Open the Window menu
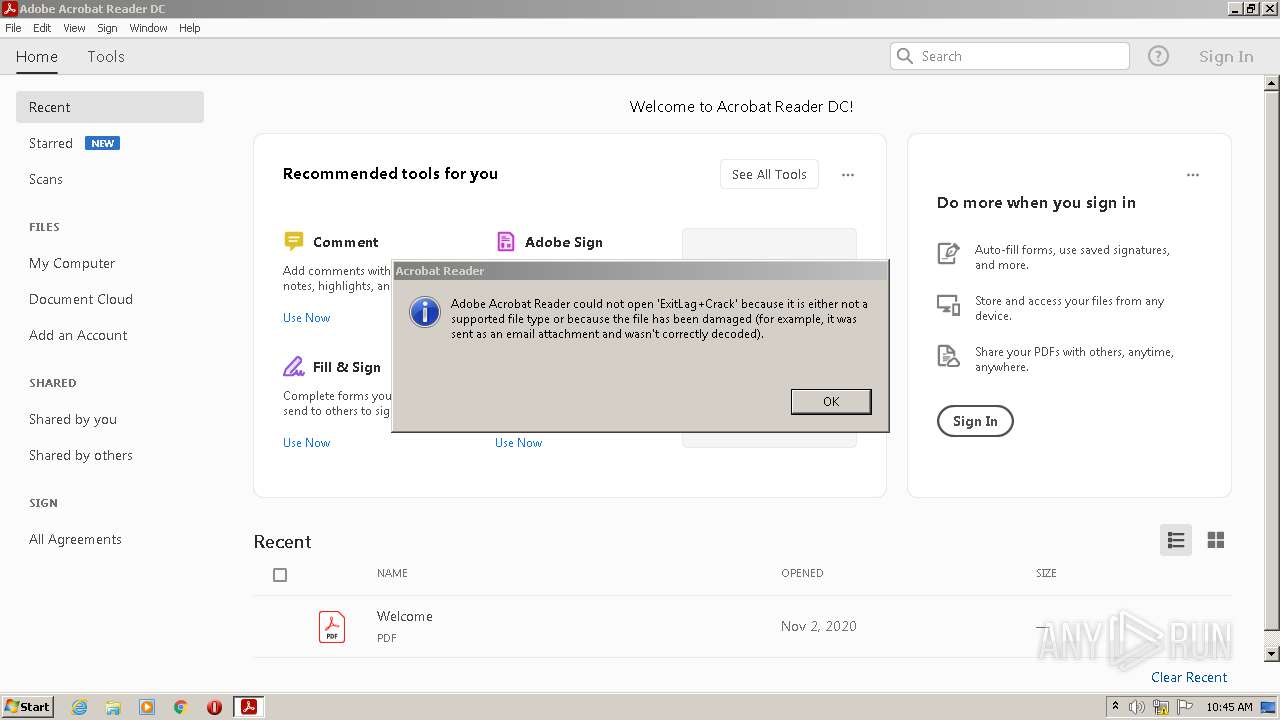 click(x=148, y=28)
